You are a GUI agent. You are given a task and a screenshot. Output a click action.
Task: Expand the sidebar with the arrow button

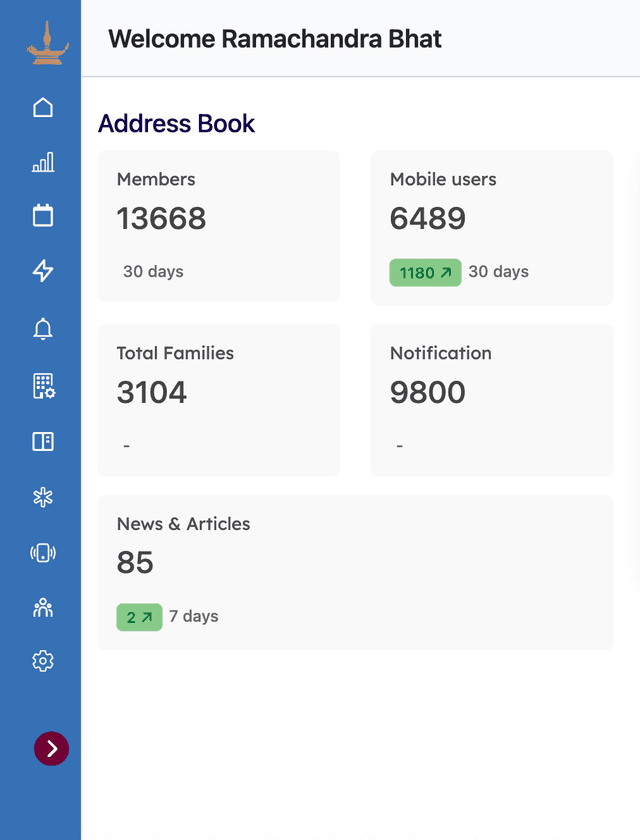51,748
